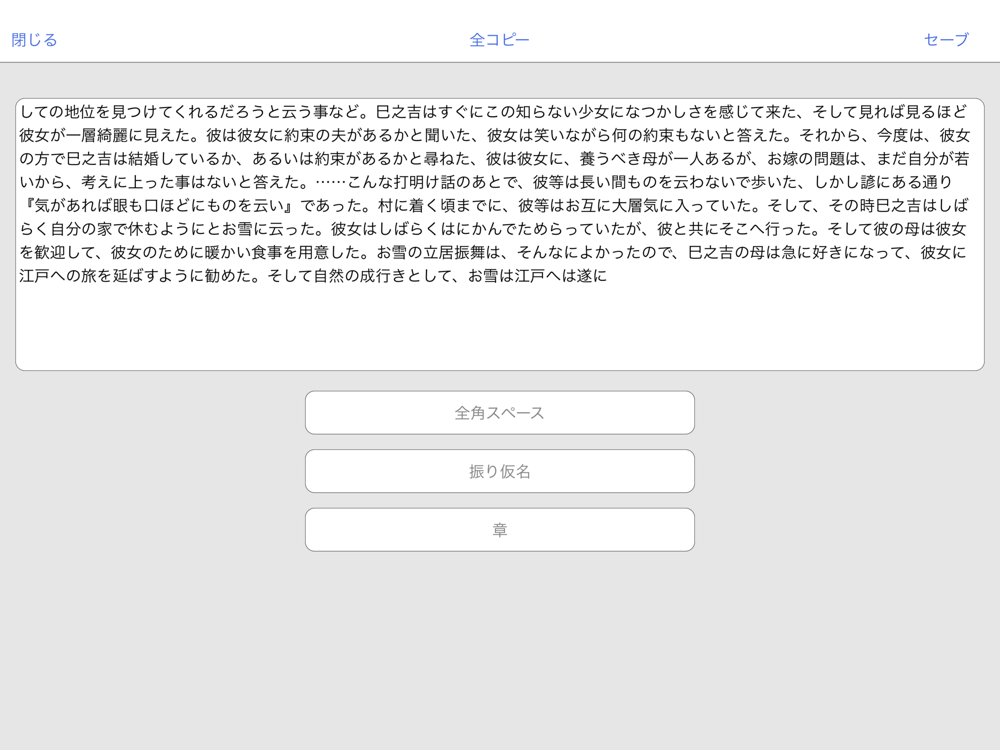Click the first line starting しての地位を見つけて
1000x750 pixels.
pos(493,112)
